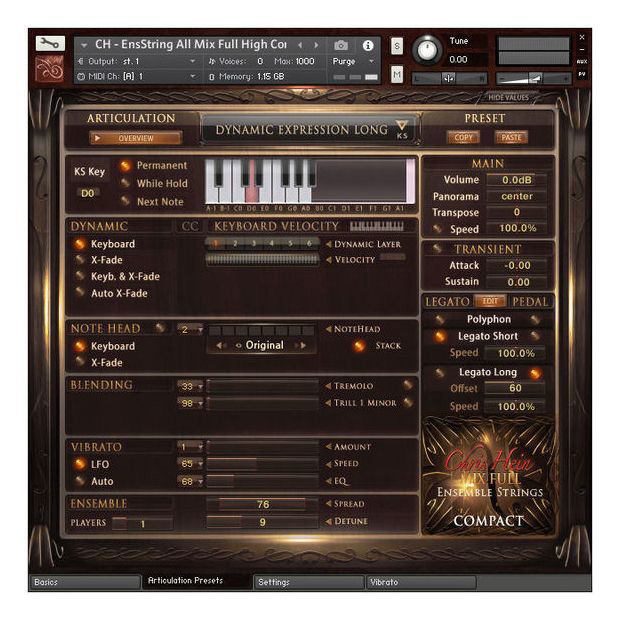The width and height of the screenshot is (620, 620).
Task: Select the While Hold KS mode
Action: pos(125,183)
